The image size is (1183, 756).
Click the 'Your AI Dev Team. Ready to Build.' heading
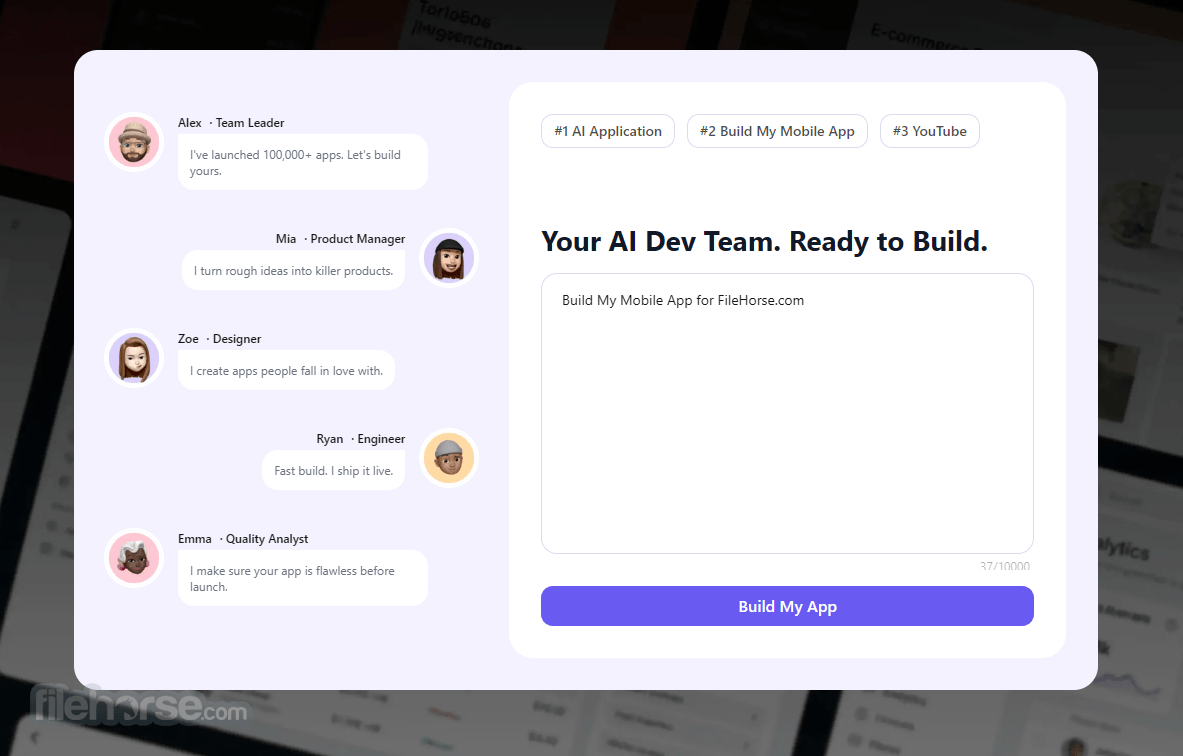764,242
